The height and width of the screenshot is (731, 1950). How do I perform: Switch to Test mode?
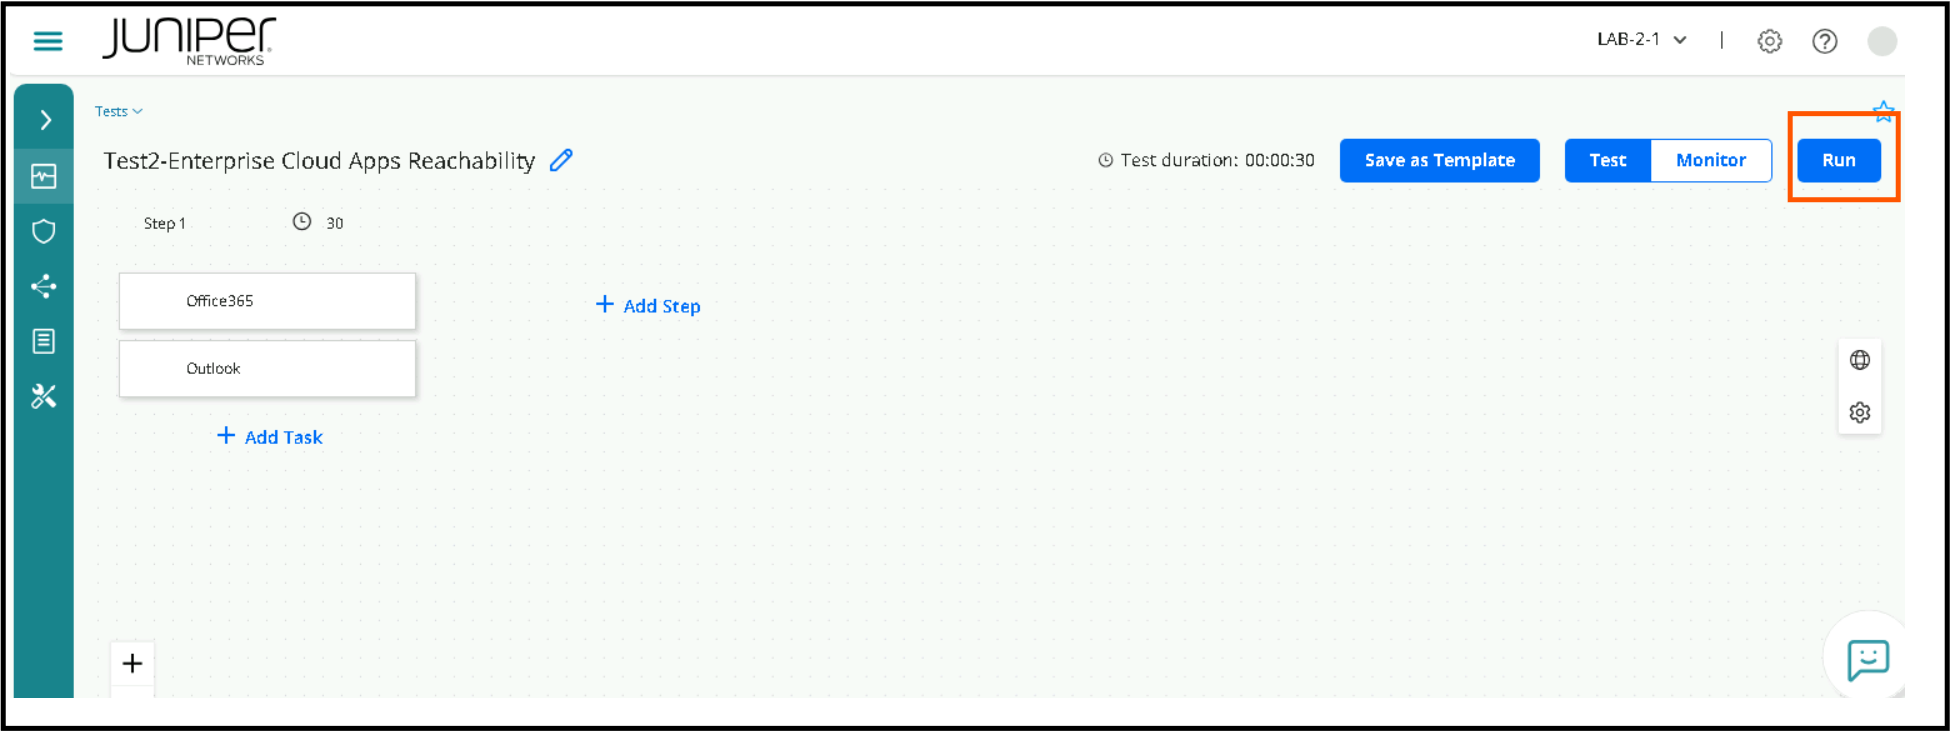[1607, 160]
